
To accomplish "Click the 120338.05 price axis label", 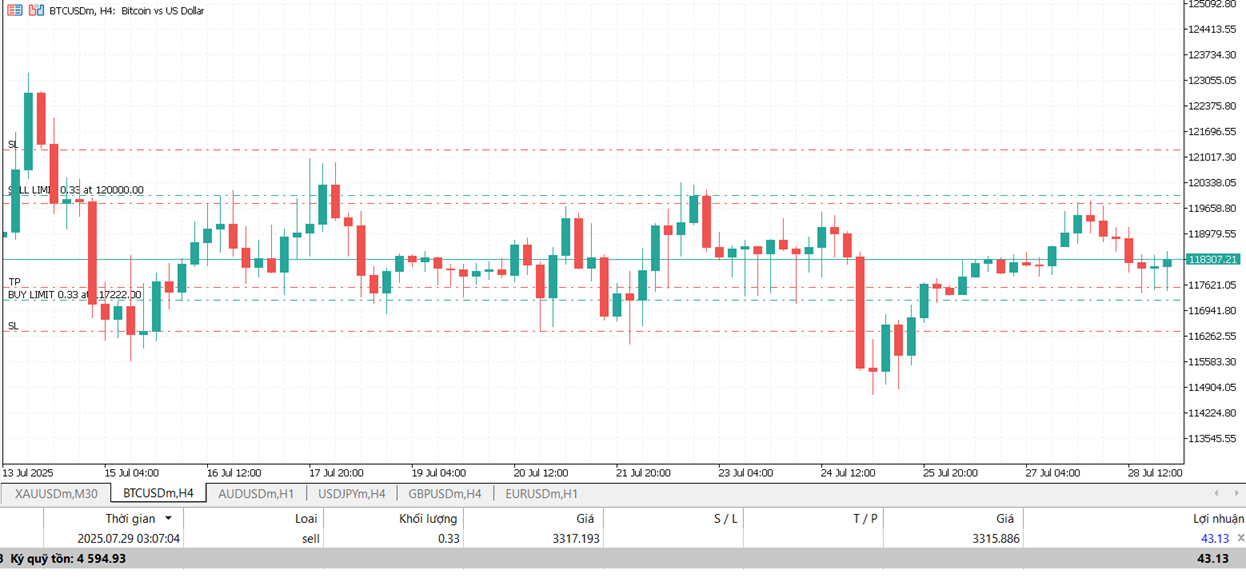I will click(x=1212, y=182).
